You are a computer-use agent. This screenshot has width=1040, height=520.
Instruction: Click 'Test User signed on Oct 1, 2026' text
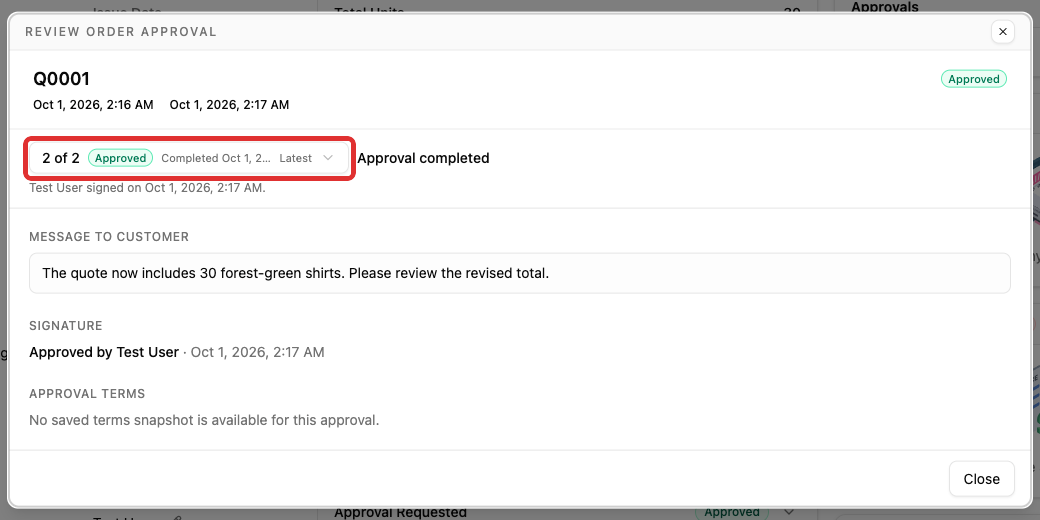pyautogui.click(x=147, y=188)
